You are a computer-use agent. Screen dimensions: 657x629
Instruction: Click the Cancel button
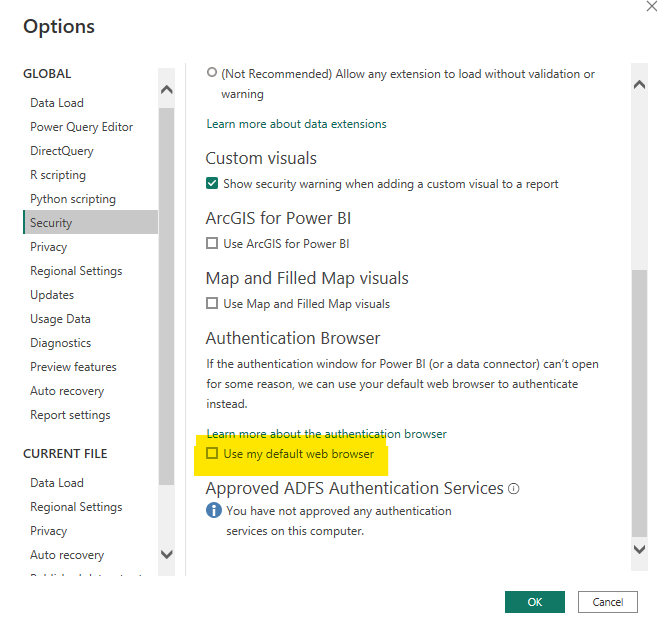[608, 602]
